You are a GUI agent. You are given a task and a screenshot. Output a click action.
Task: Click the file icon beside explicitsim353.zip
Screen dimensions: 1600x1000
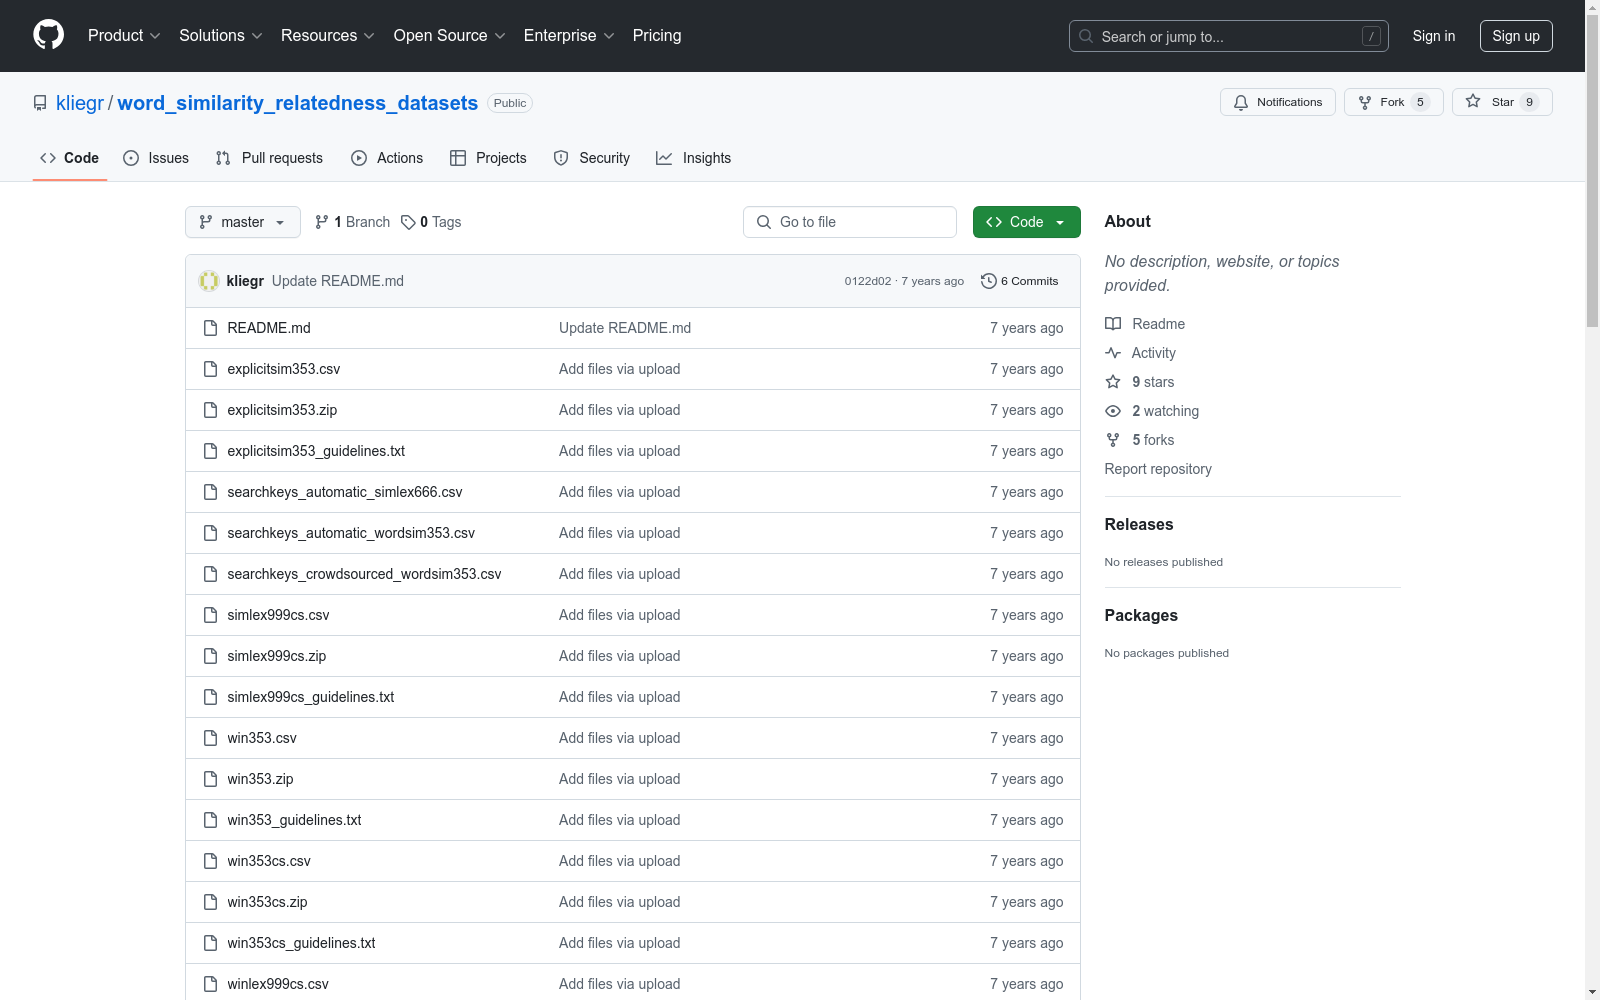(210, 410)
